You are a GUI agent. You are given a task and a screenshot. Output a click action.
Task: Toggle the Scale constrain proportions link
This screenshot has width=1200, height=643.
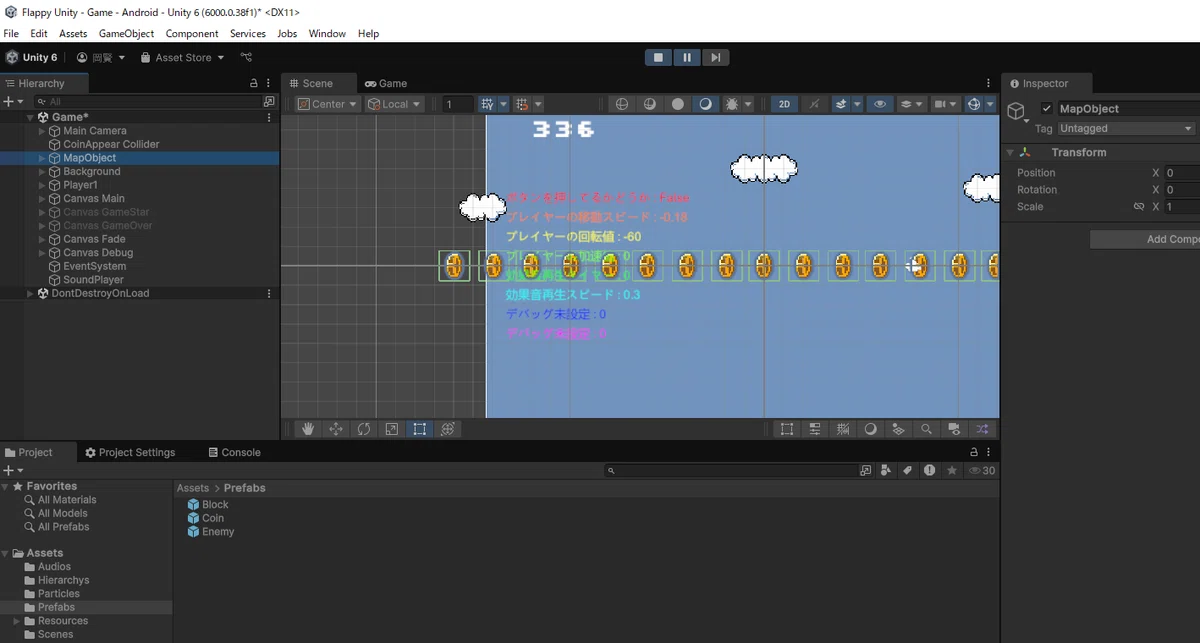tap(1138, 207)
